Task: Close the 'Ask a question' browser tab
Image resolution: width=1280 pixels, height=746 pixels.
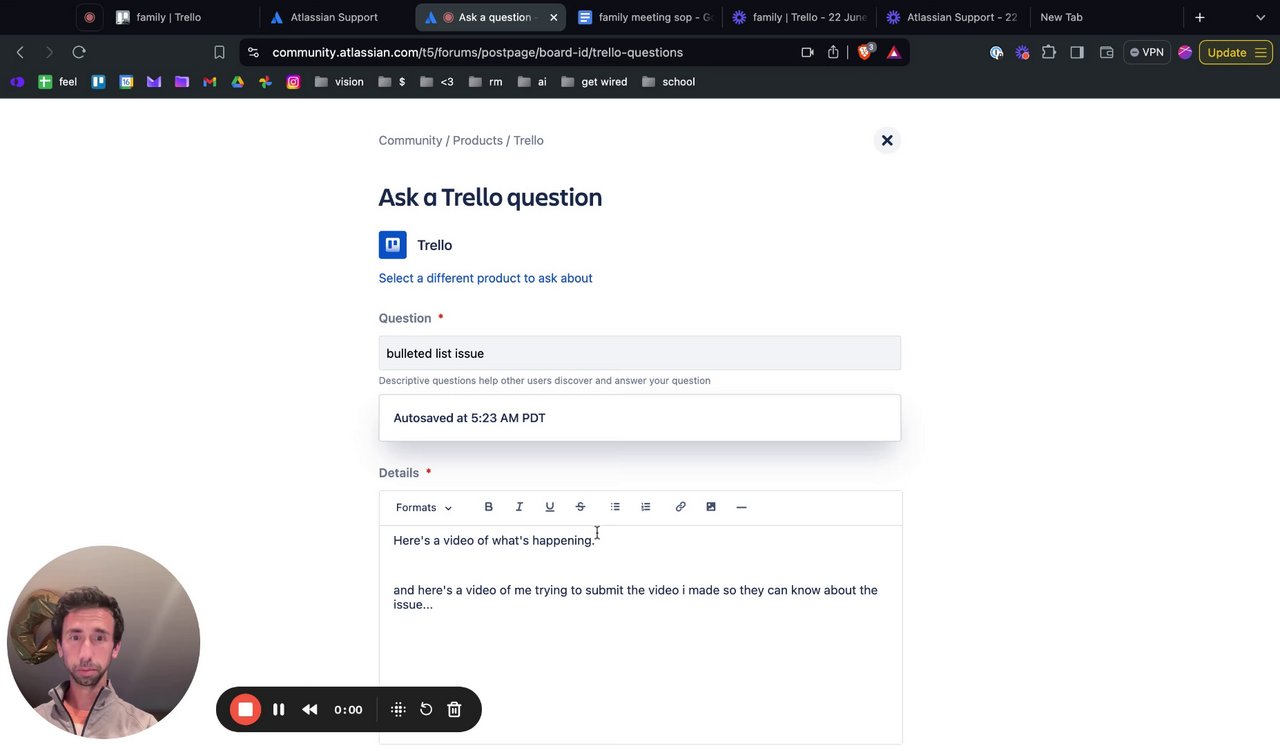Action: click(553, 17)
